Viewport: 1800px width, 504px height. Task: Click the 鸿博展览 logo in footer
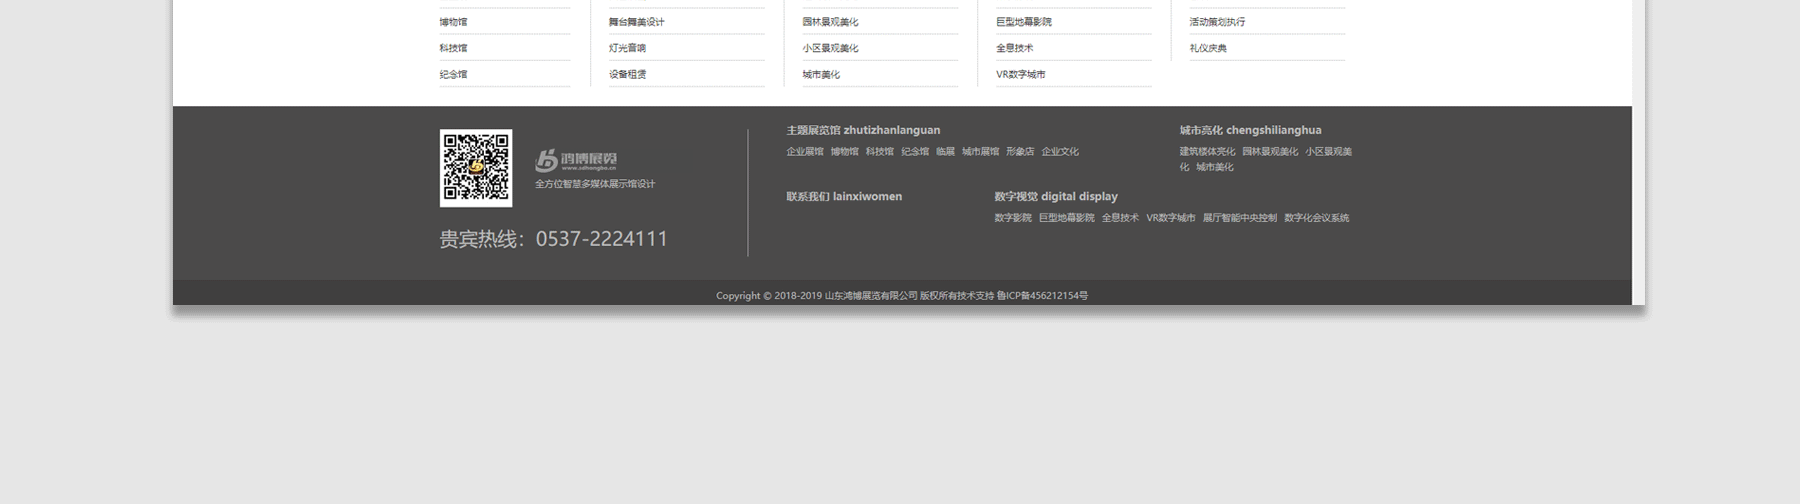click(x=576, y=160)
